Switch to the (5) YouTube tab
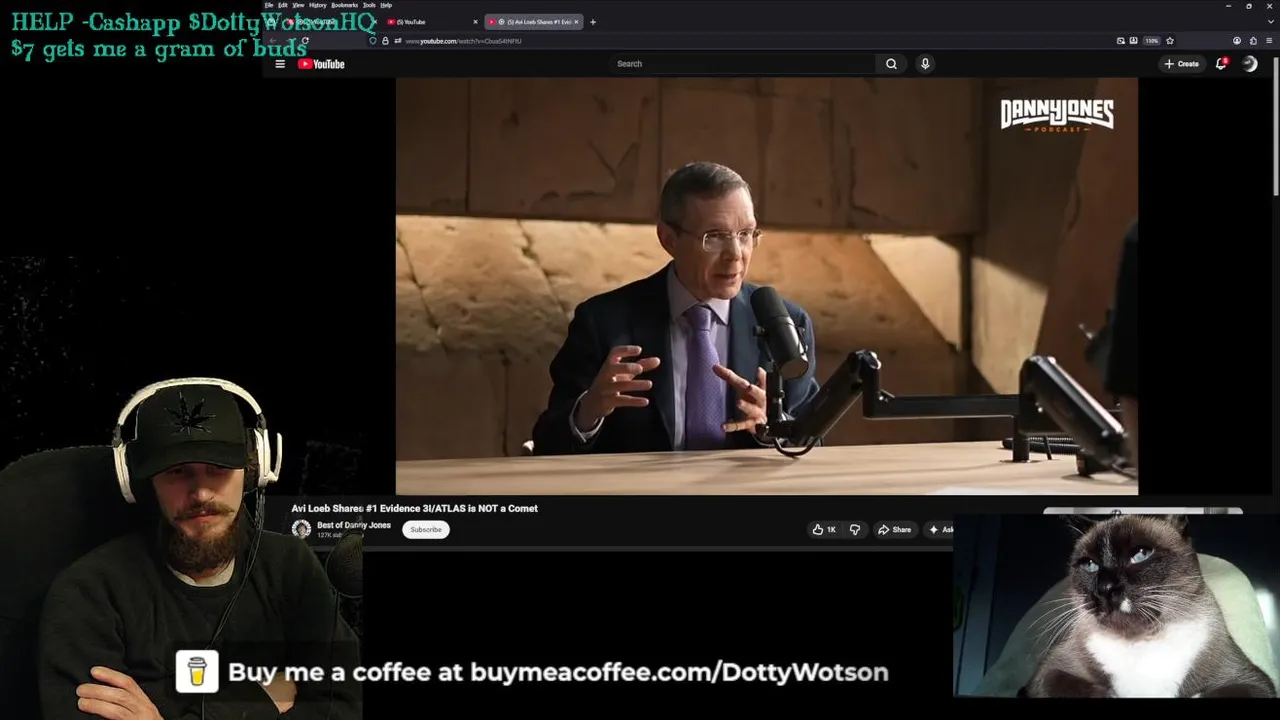Viewport: 1280px width, 720px height. point(433,22)
